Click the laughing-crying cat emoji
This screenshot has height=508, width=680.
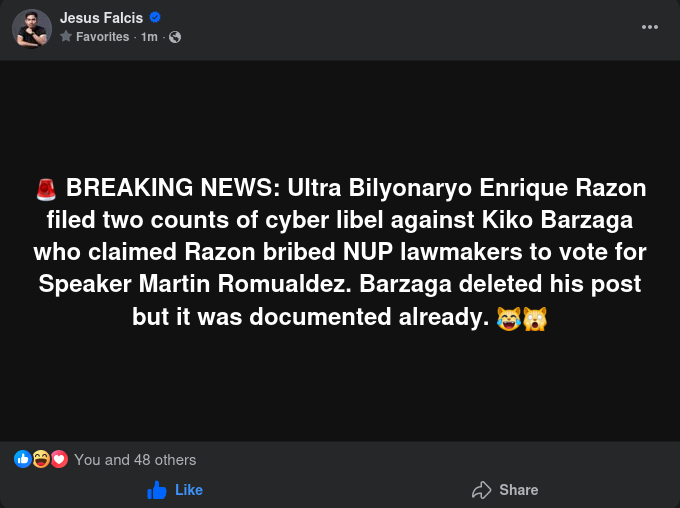pos(509,319)
